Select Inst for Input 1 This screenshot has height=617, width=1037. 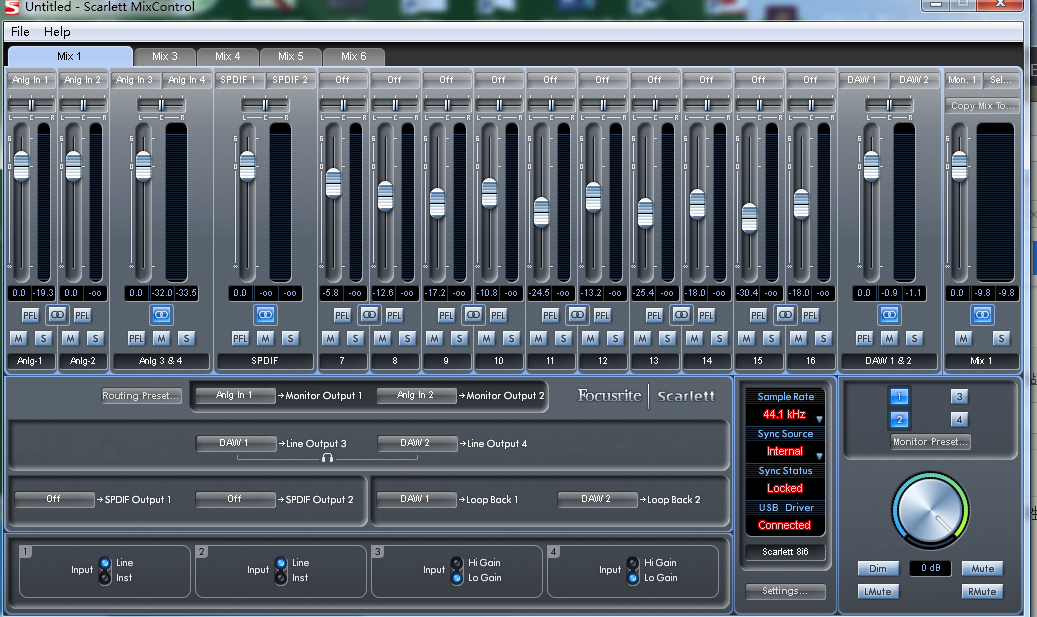pos(105,578)
